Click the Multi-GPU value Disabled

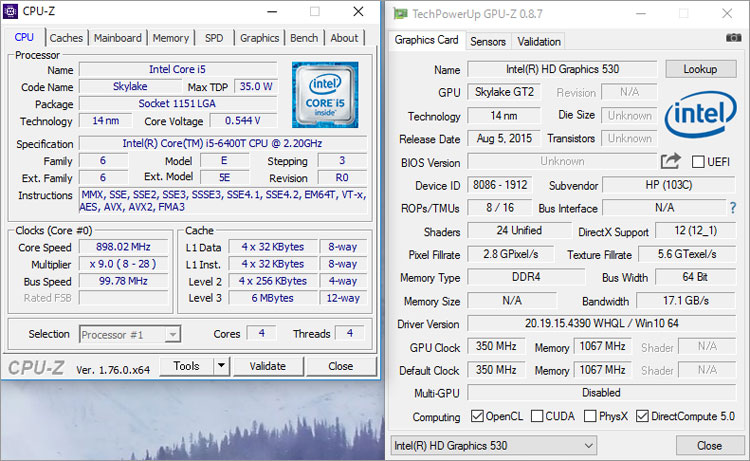(x=601, y=393)
